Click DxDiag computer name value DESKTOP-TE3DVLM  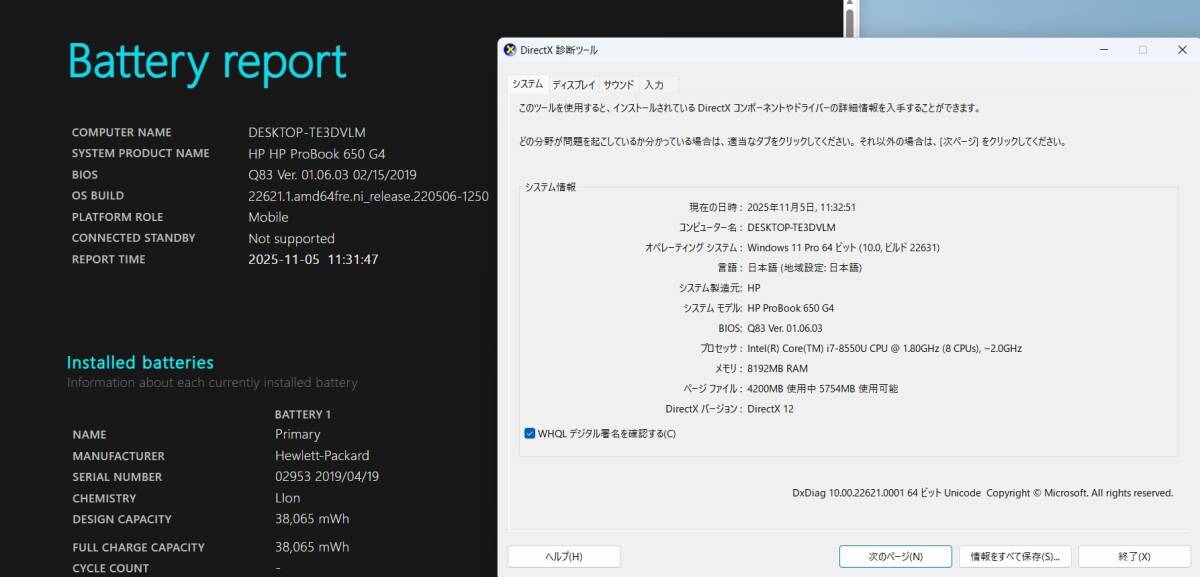(791, 227)
